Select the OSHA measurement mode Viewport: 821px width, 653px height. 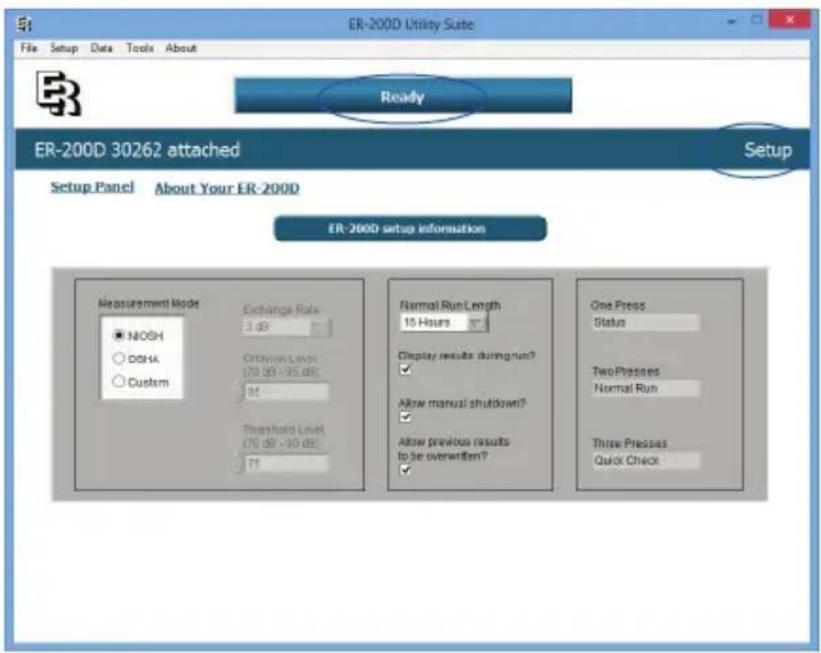(119, 358)
